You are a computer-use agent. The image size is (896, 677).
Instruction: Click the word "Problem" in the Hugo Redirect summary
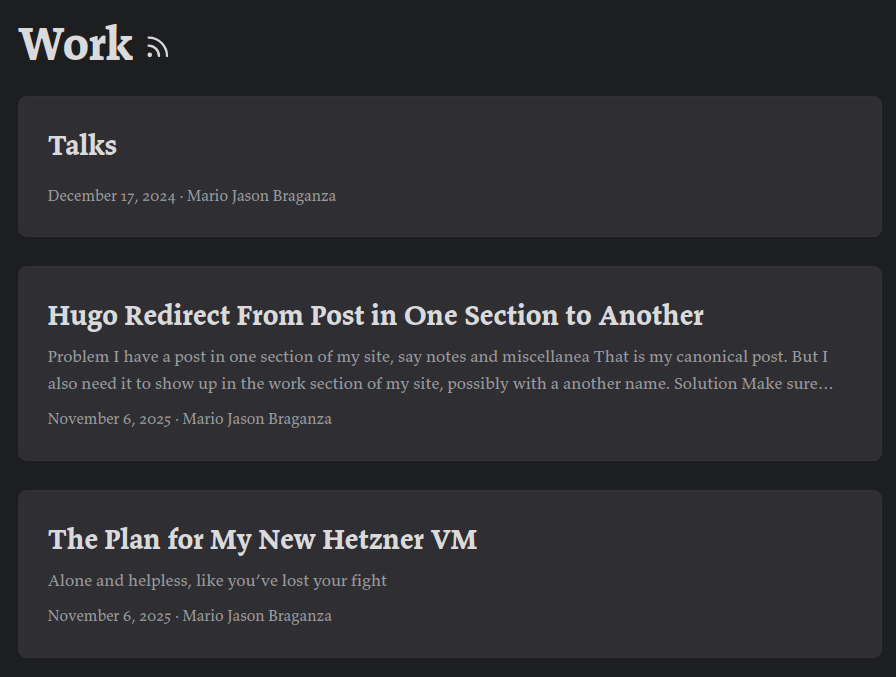point(77,356)
